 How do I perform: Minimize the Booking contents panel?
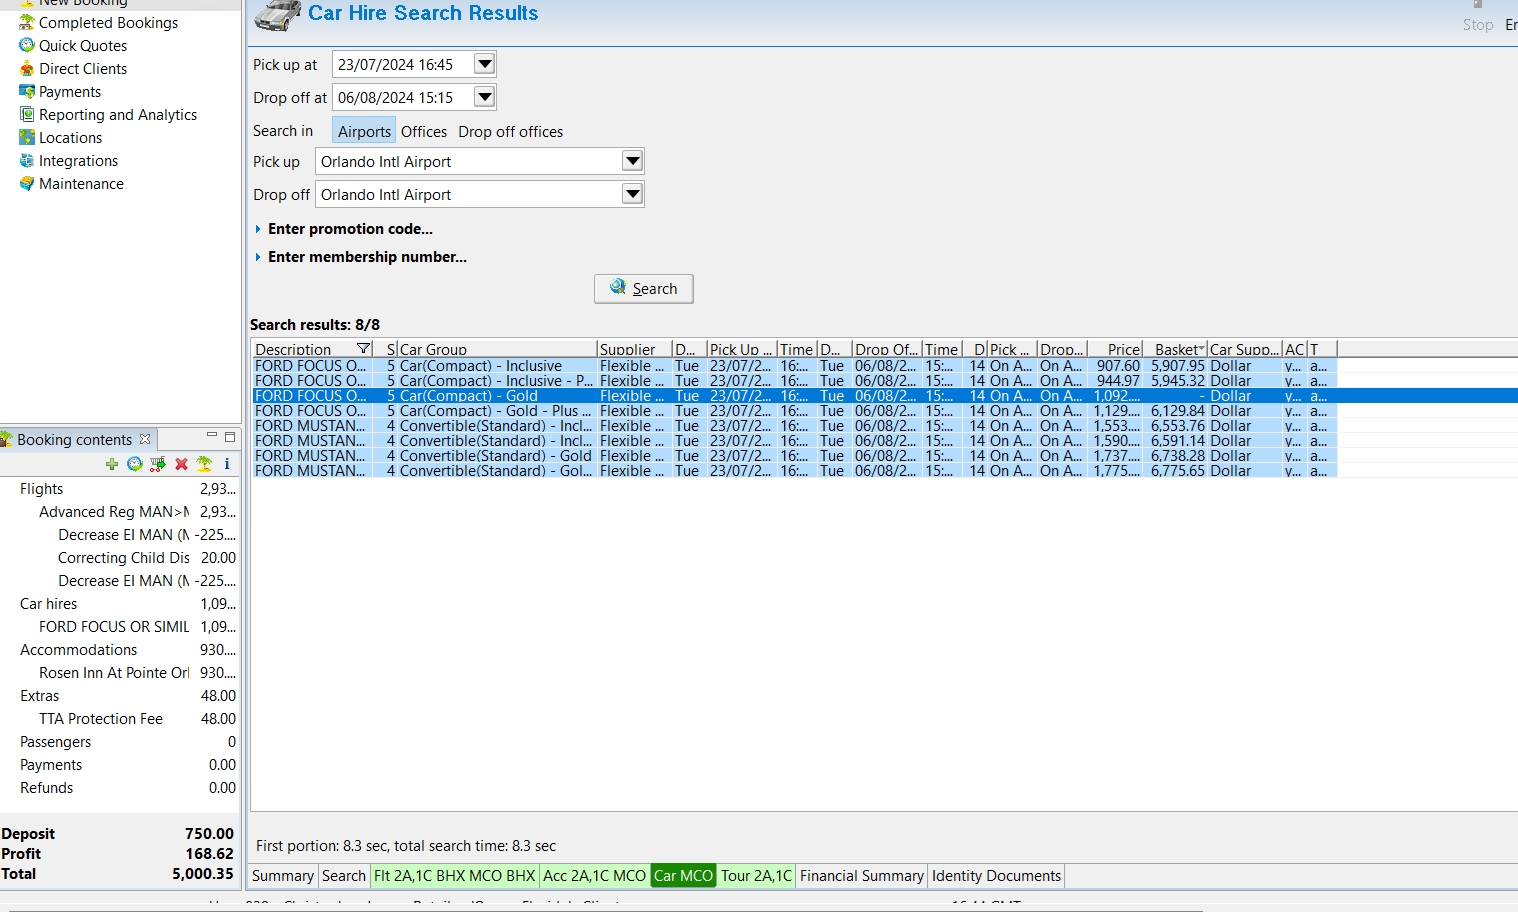point(212,436)
